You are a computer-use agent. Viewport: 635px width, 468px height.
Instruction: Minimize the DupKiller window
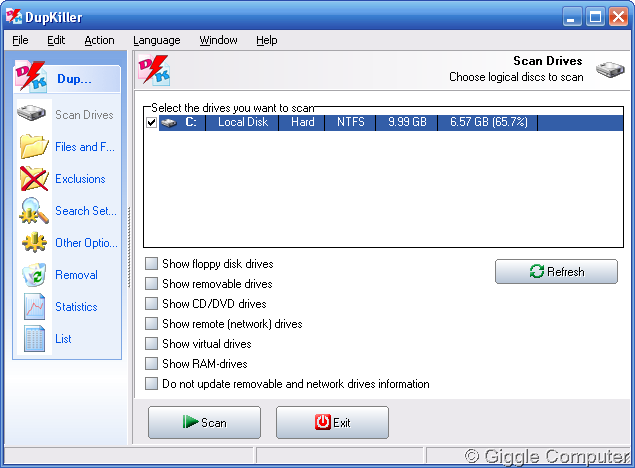(572, 17)
